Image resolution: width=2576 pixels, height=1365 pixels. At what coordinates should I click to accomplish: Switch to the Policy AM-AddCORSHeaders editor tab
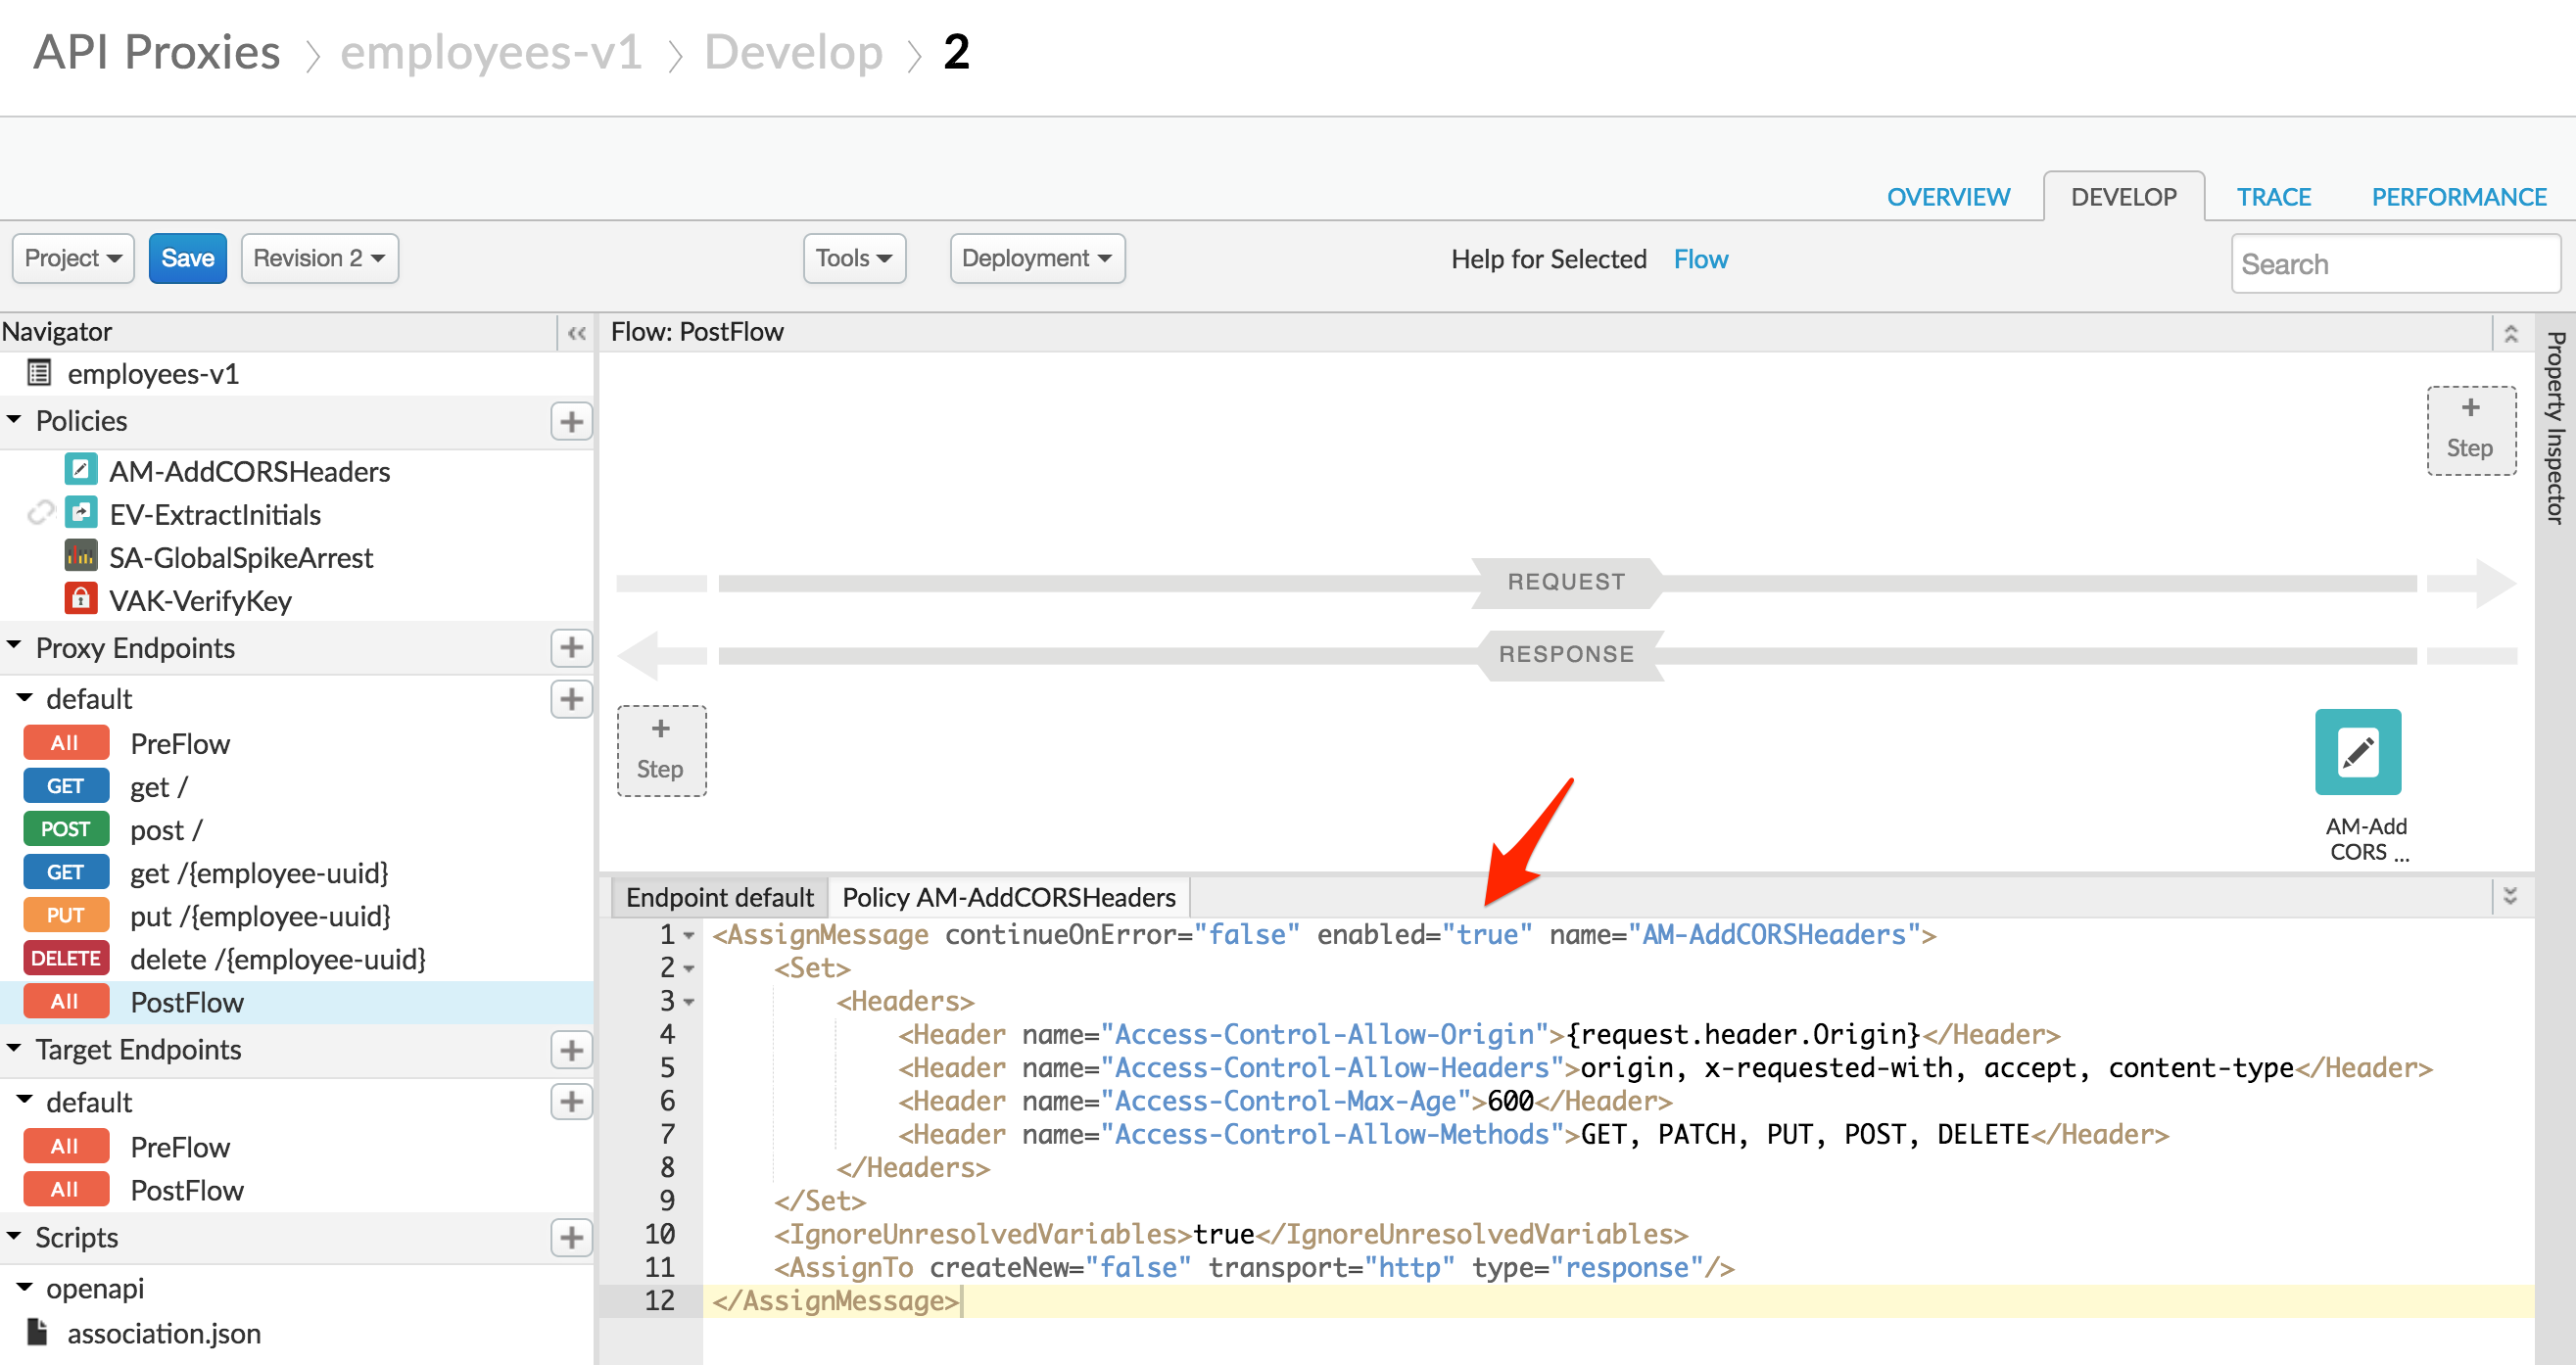click(x=1009, y=897)
